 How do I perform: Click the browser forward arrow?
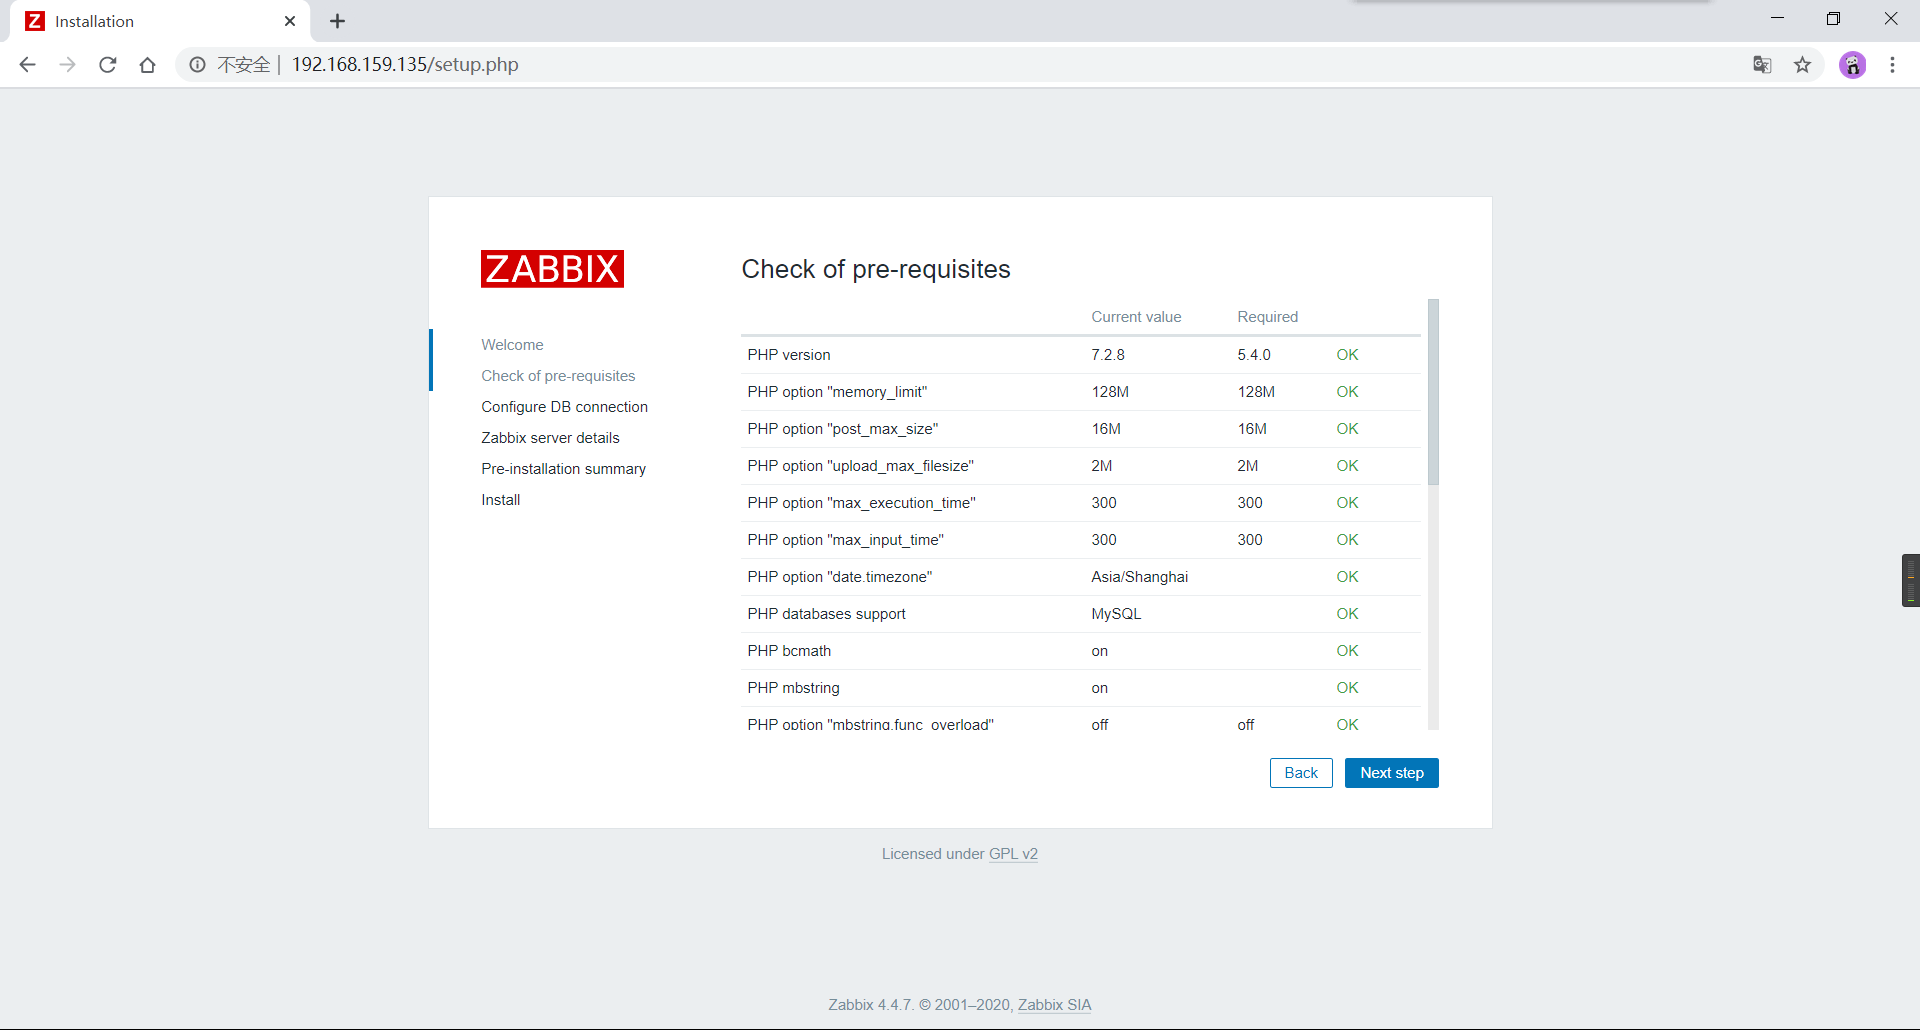[x=67, y=65]
